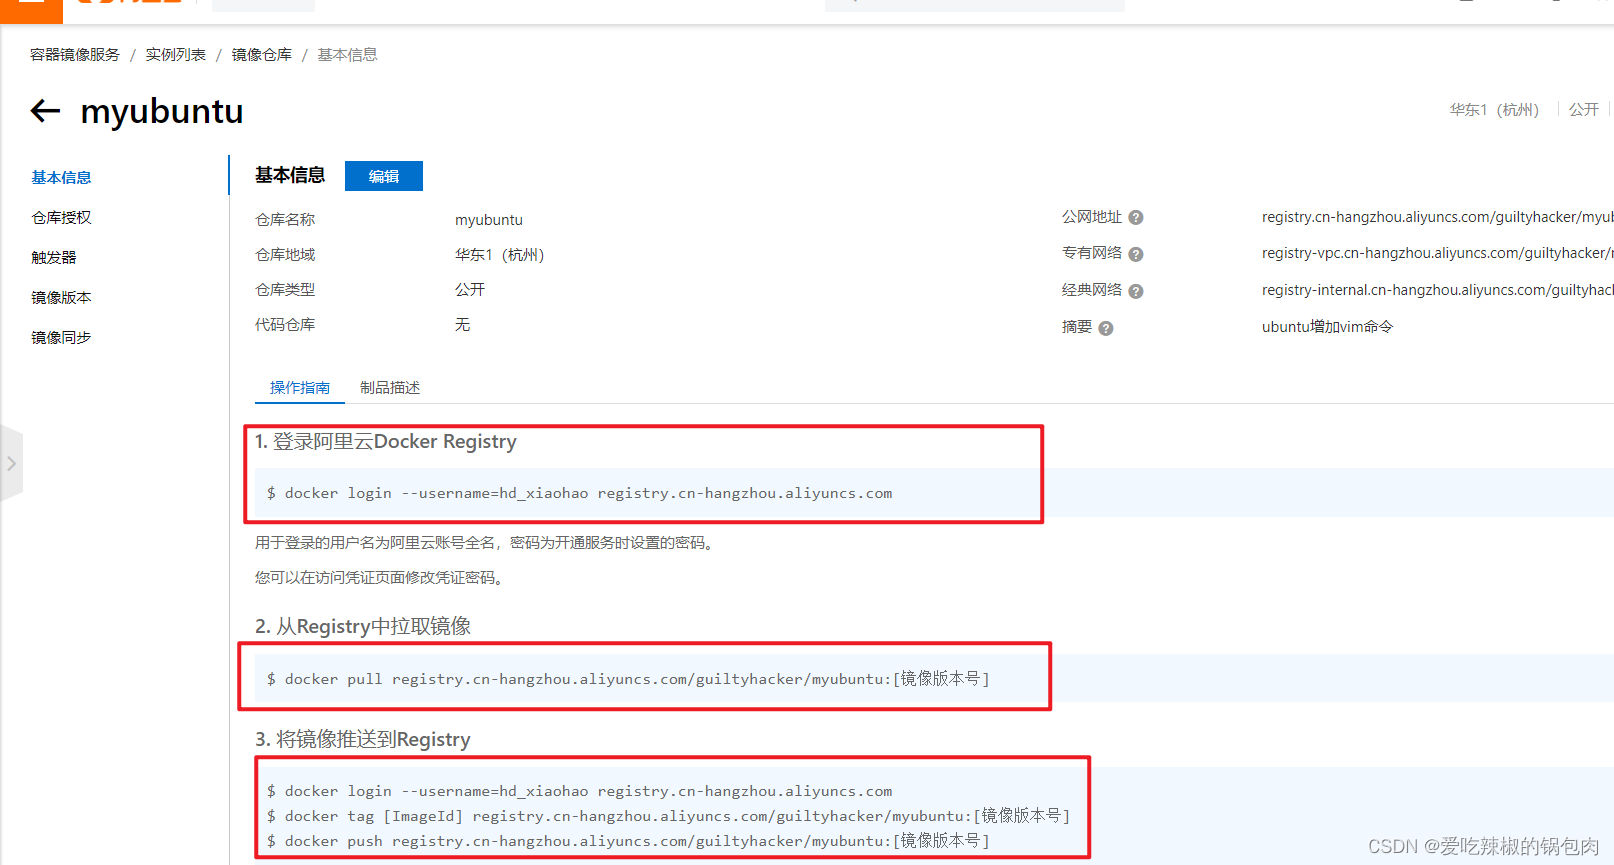Show help tooltip for 摘要
Viewport: 1614px width, 865px height.
tap(1106, 329)
